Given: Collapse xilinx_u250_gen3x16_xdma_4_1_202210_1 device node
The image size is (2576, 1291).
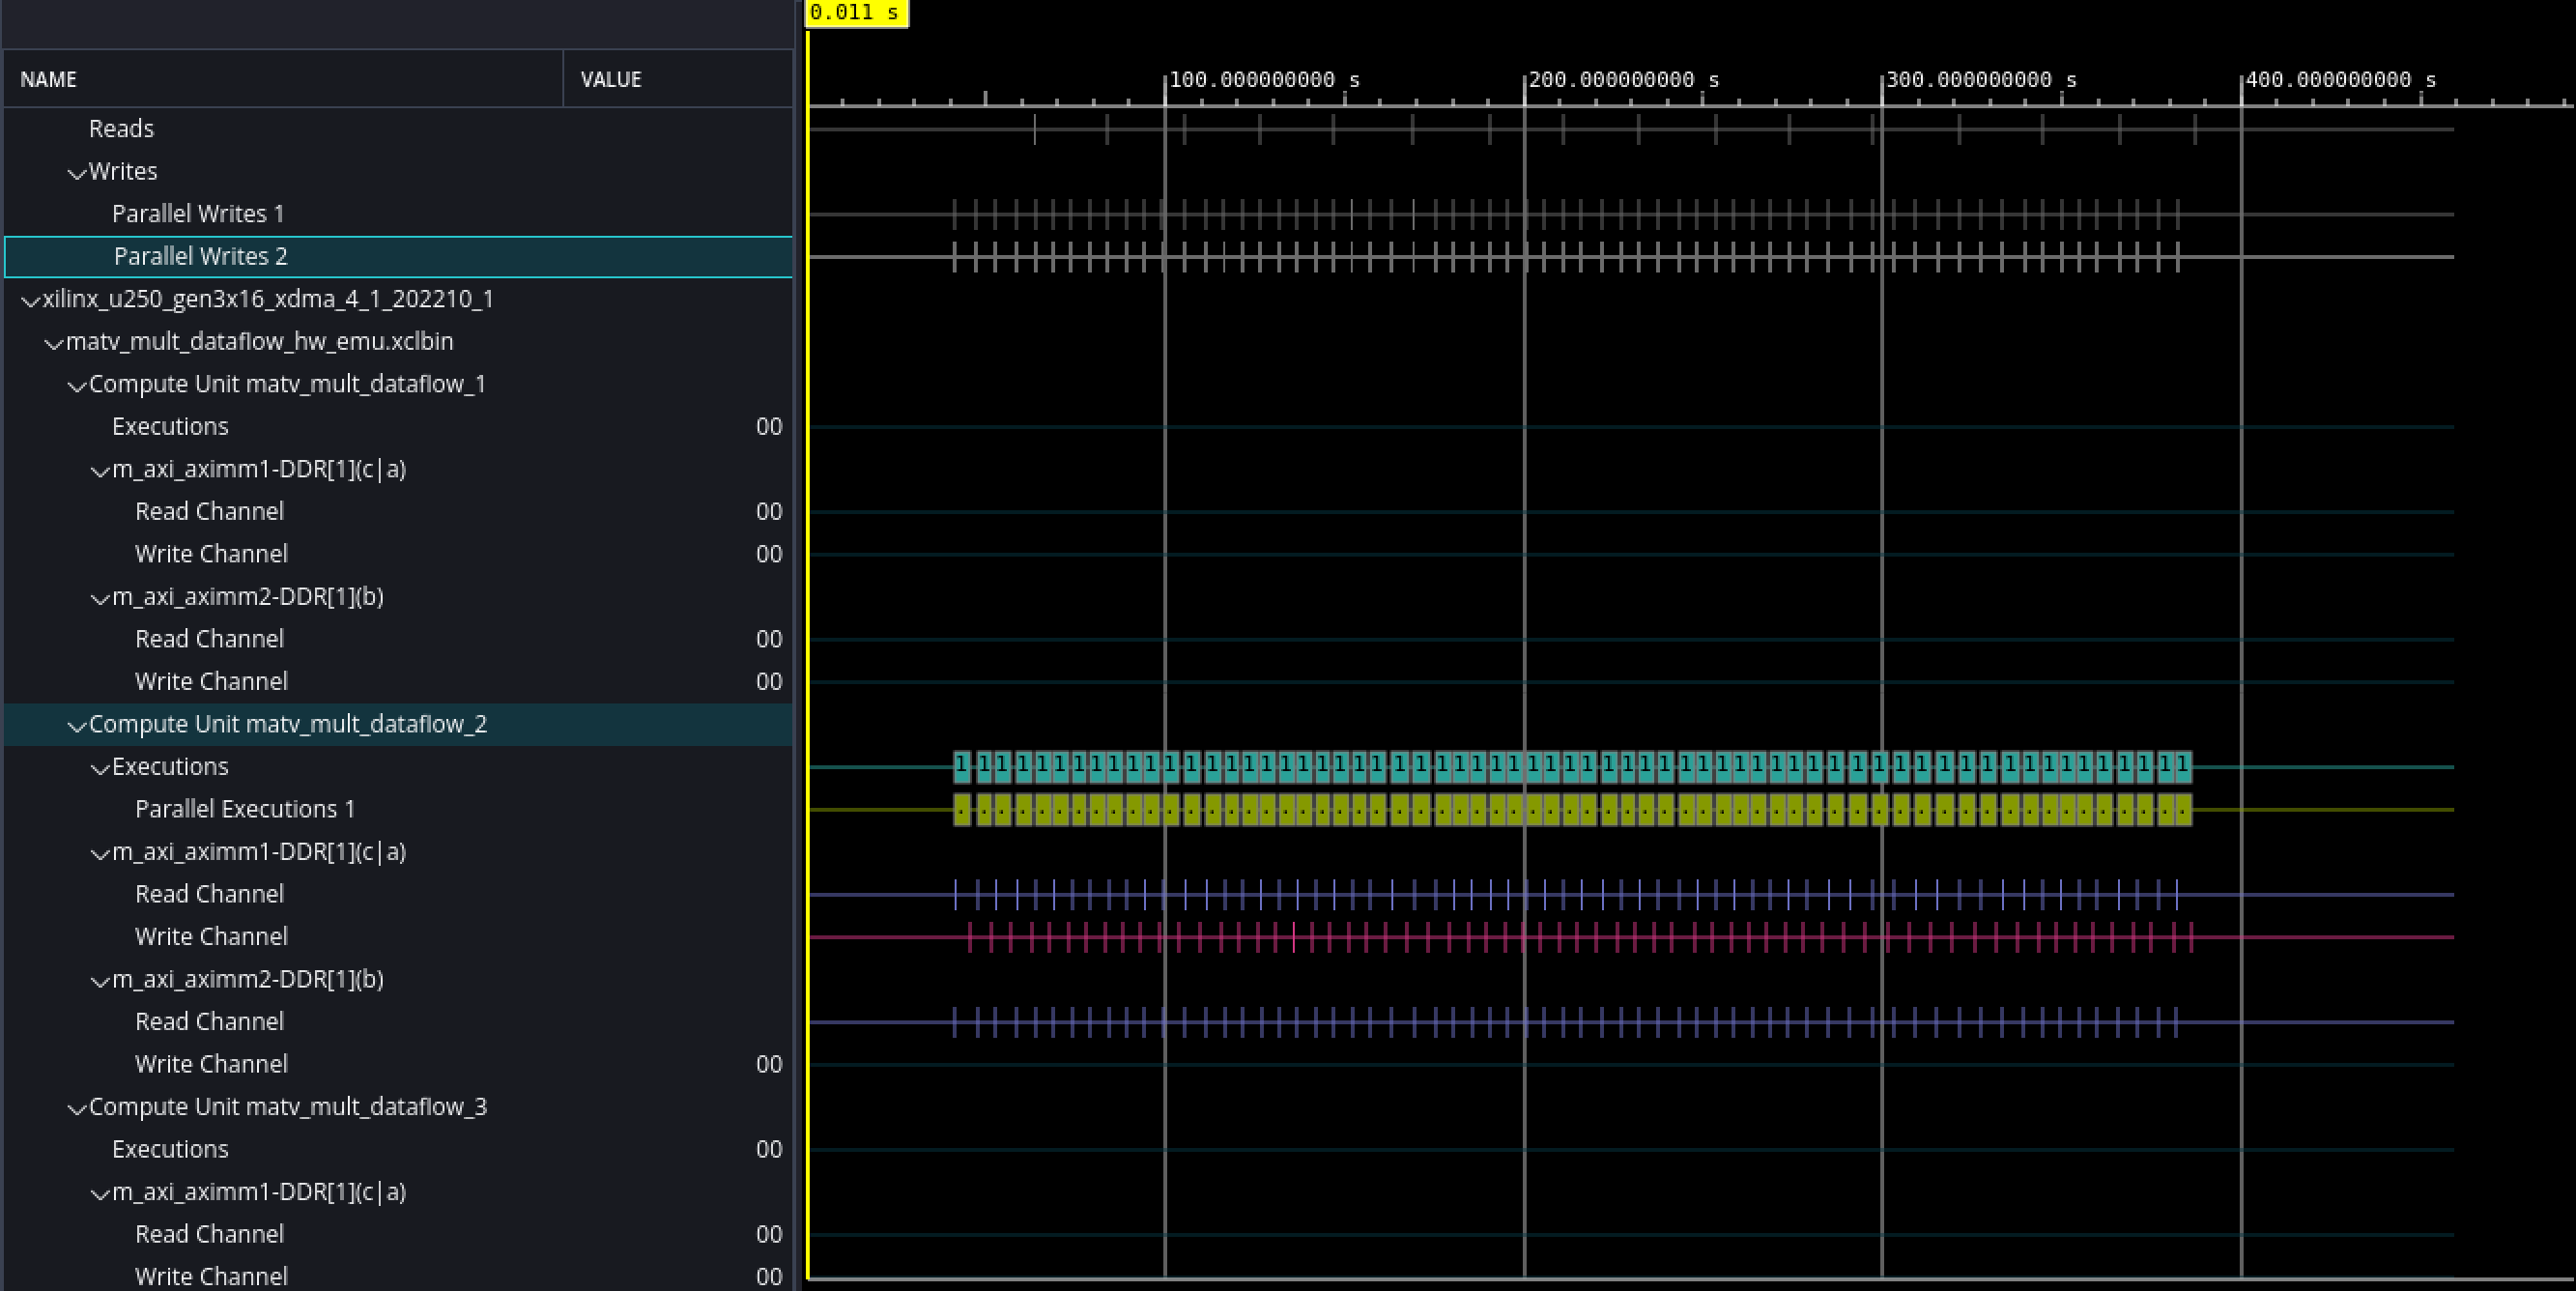Looking at the screenshot, I should 30,301.
